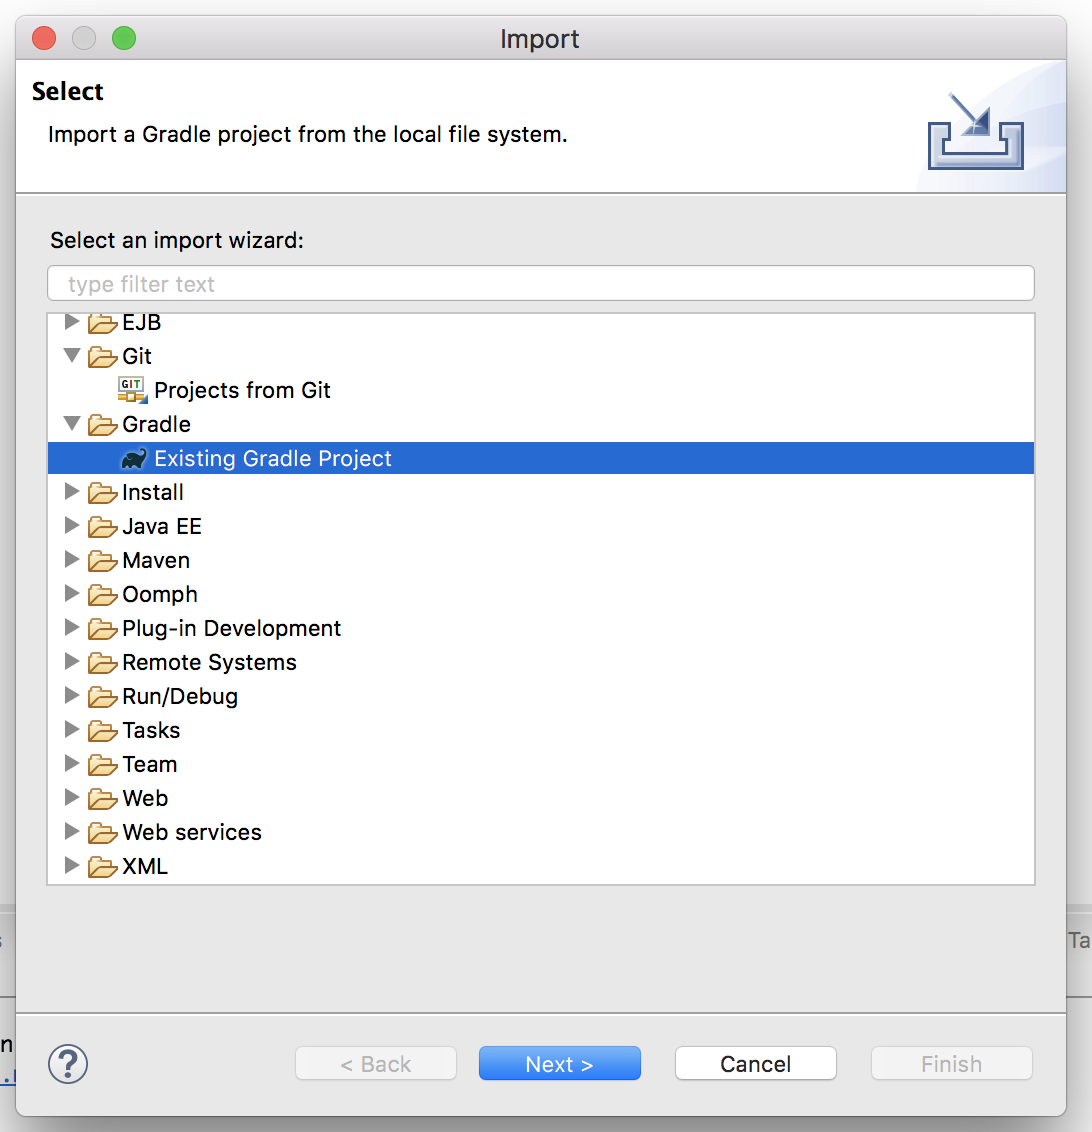Click the Maven folder icon
Image resolution: width=1092 pixels, height=1132 pixels.
click(102, 561)
